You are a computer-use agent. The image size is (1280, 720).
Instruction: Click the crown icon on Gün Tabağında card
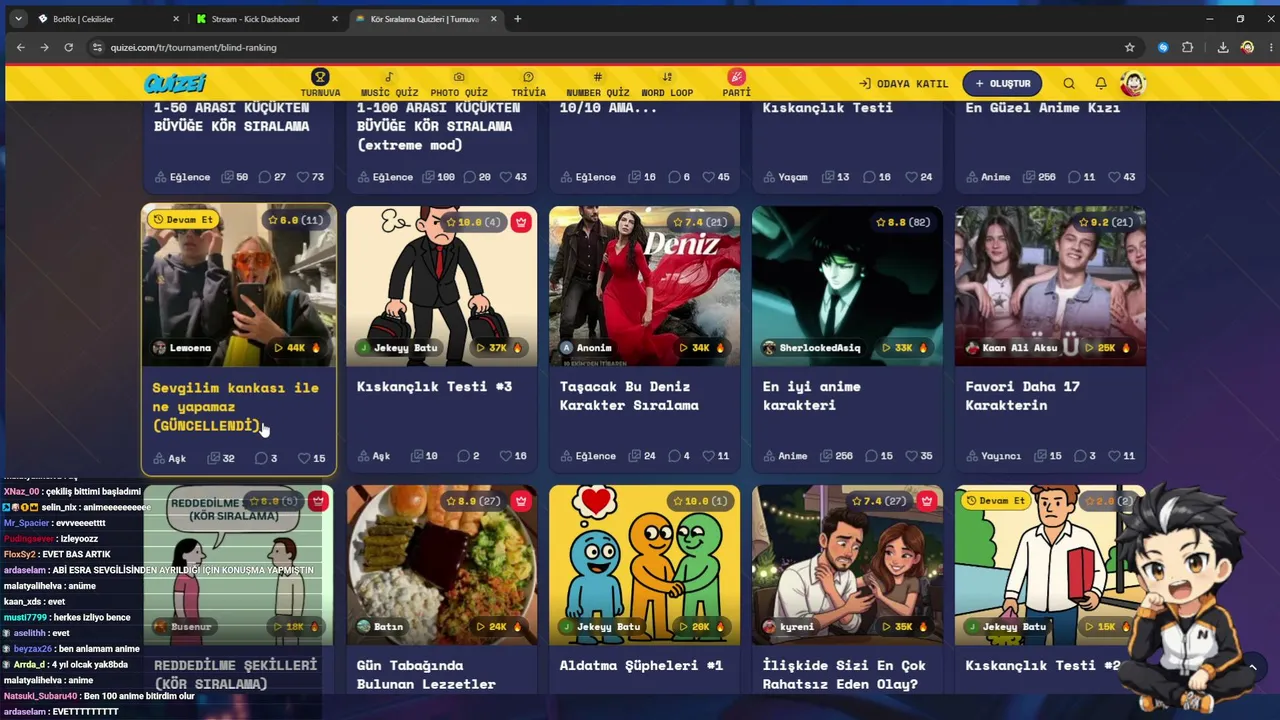(520, 501)
